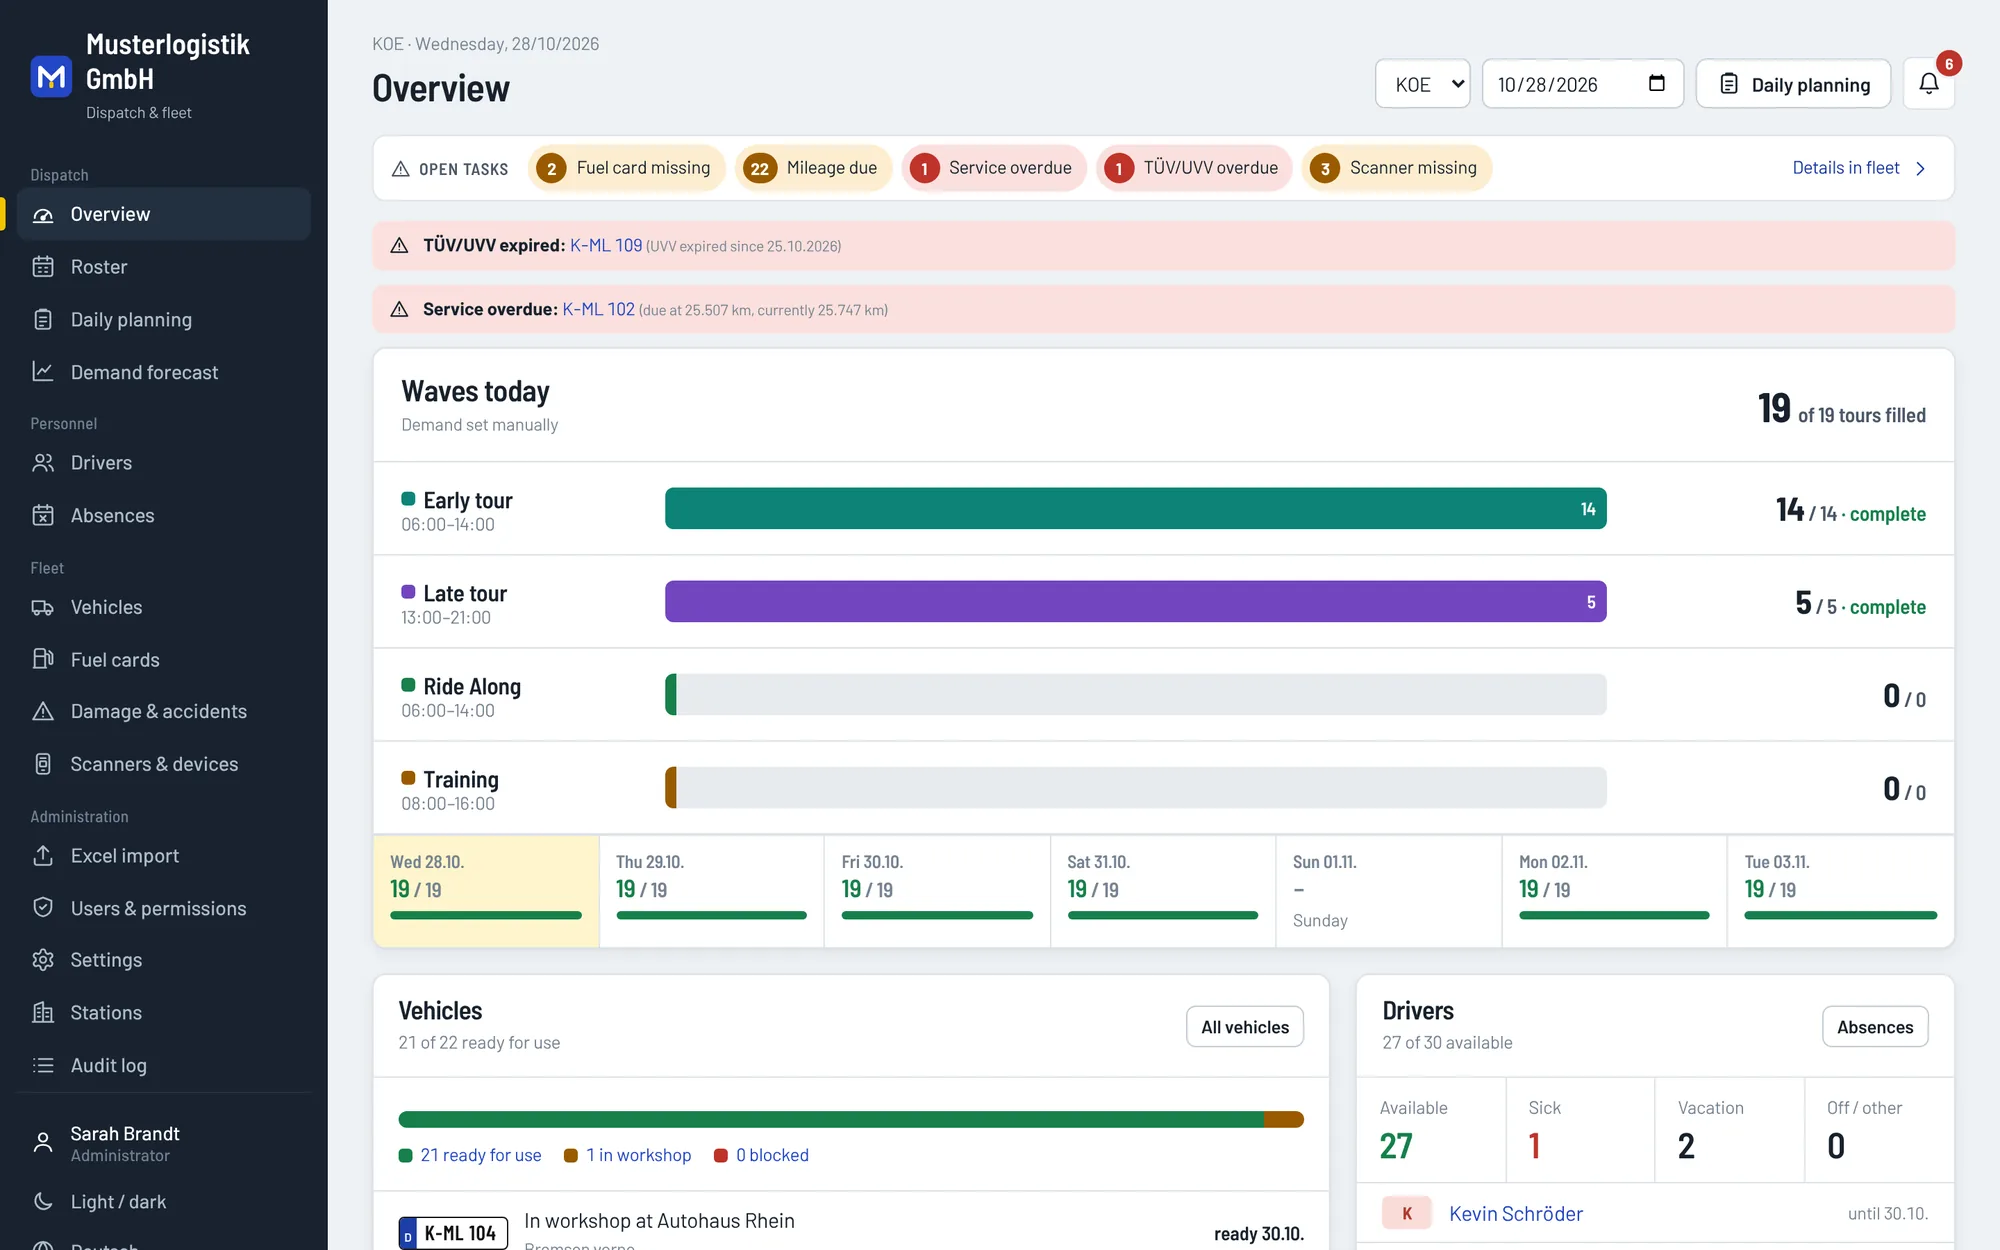Open driver Kevin Schröder link
The image size is (2000, 1250).
(1516, 1214)
